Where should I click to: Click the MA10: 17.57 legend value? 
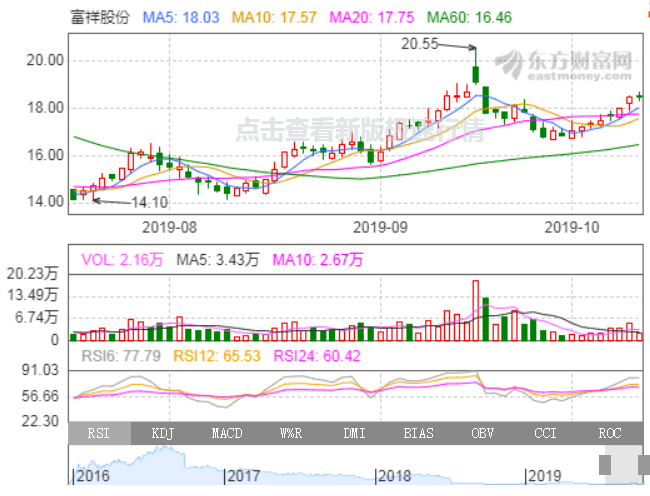274,17
